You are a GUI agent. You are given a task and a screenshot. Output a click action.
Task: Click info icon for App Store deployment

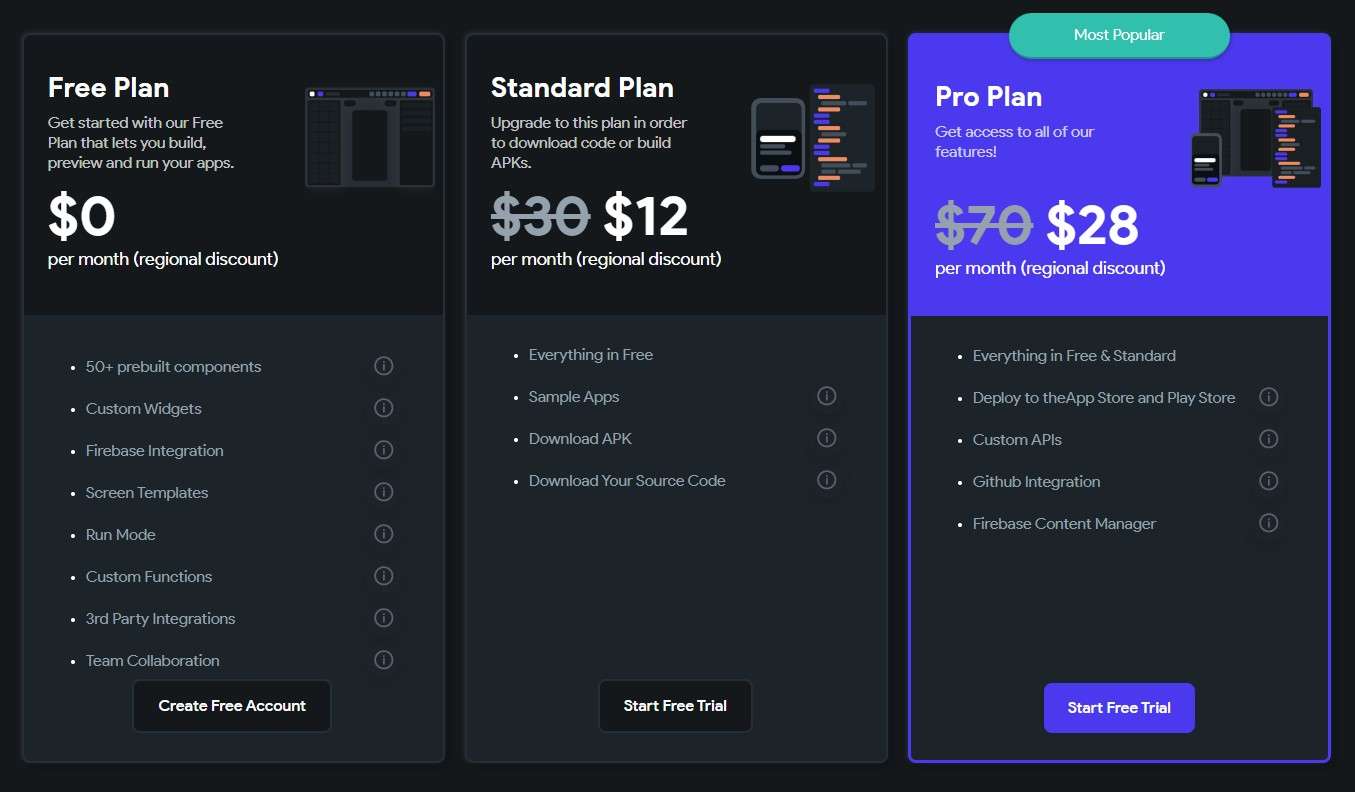click(1269, 397)
